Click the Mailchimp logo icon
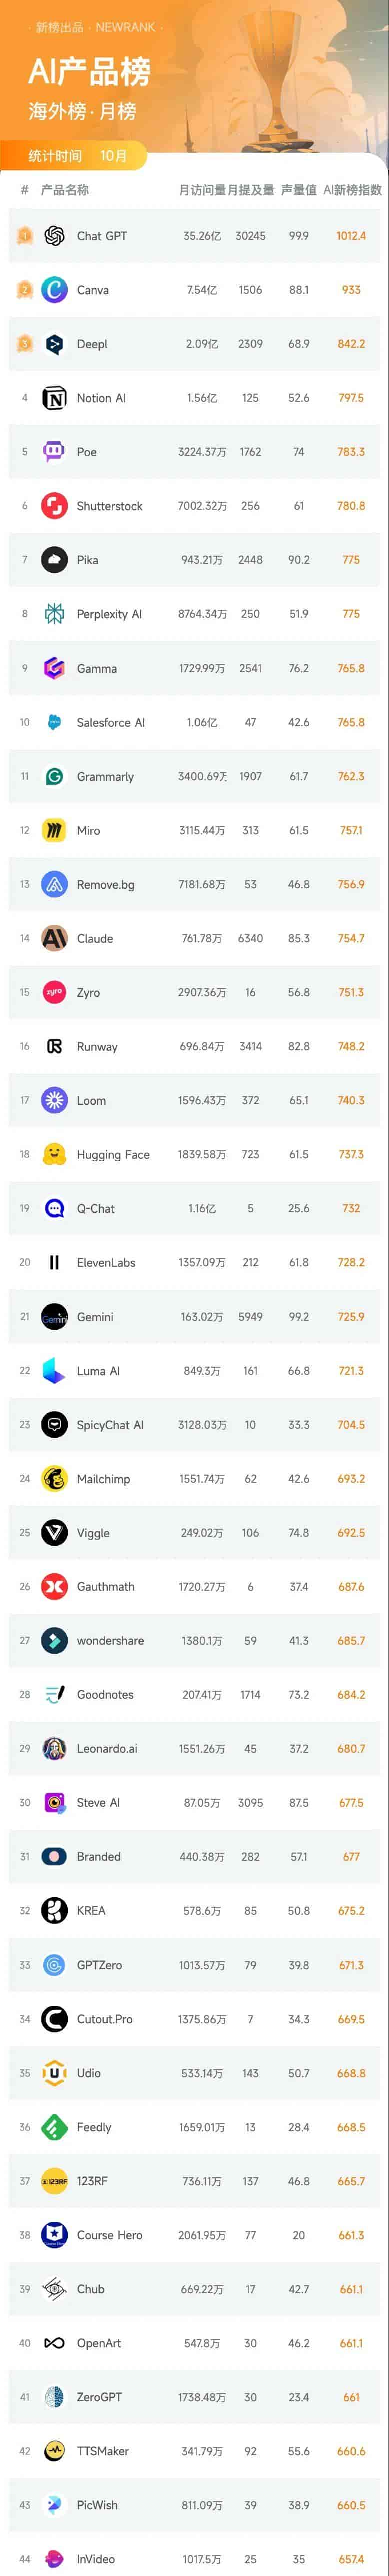 tap(55, 1478)
